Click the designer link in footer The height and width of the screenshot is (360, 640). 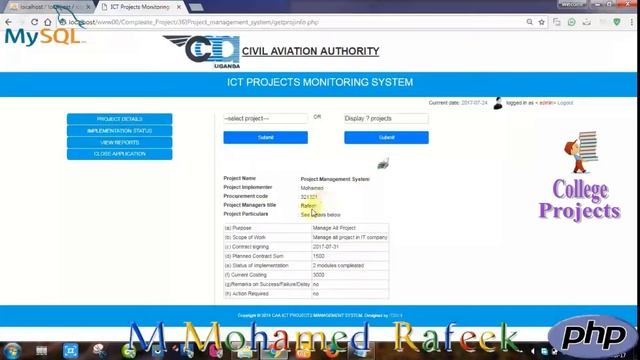pyautogui.click(x=396, y=316)
